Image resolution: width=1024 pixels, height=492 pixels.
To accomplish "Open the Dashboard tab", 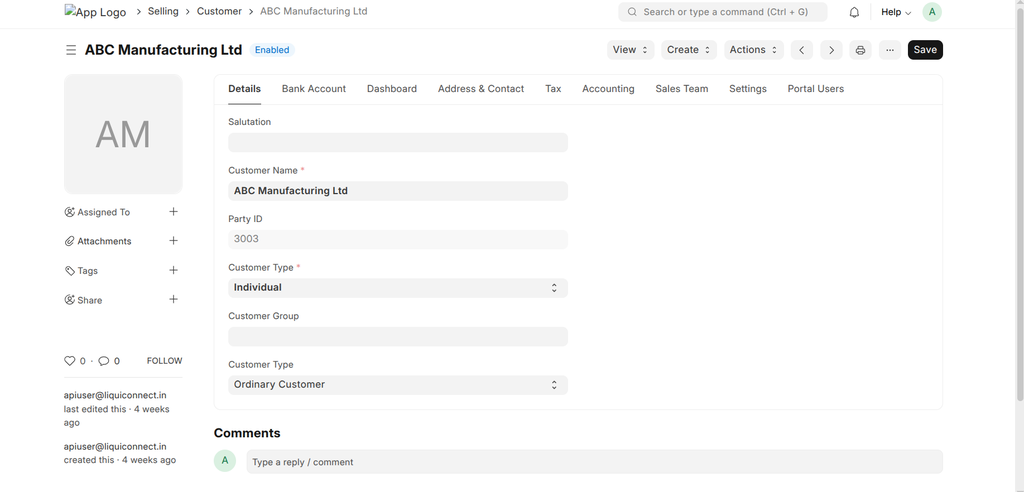I will coord(392,89).
